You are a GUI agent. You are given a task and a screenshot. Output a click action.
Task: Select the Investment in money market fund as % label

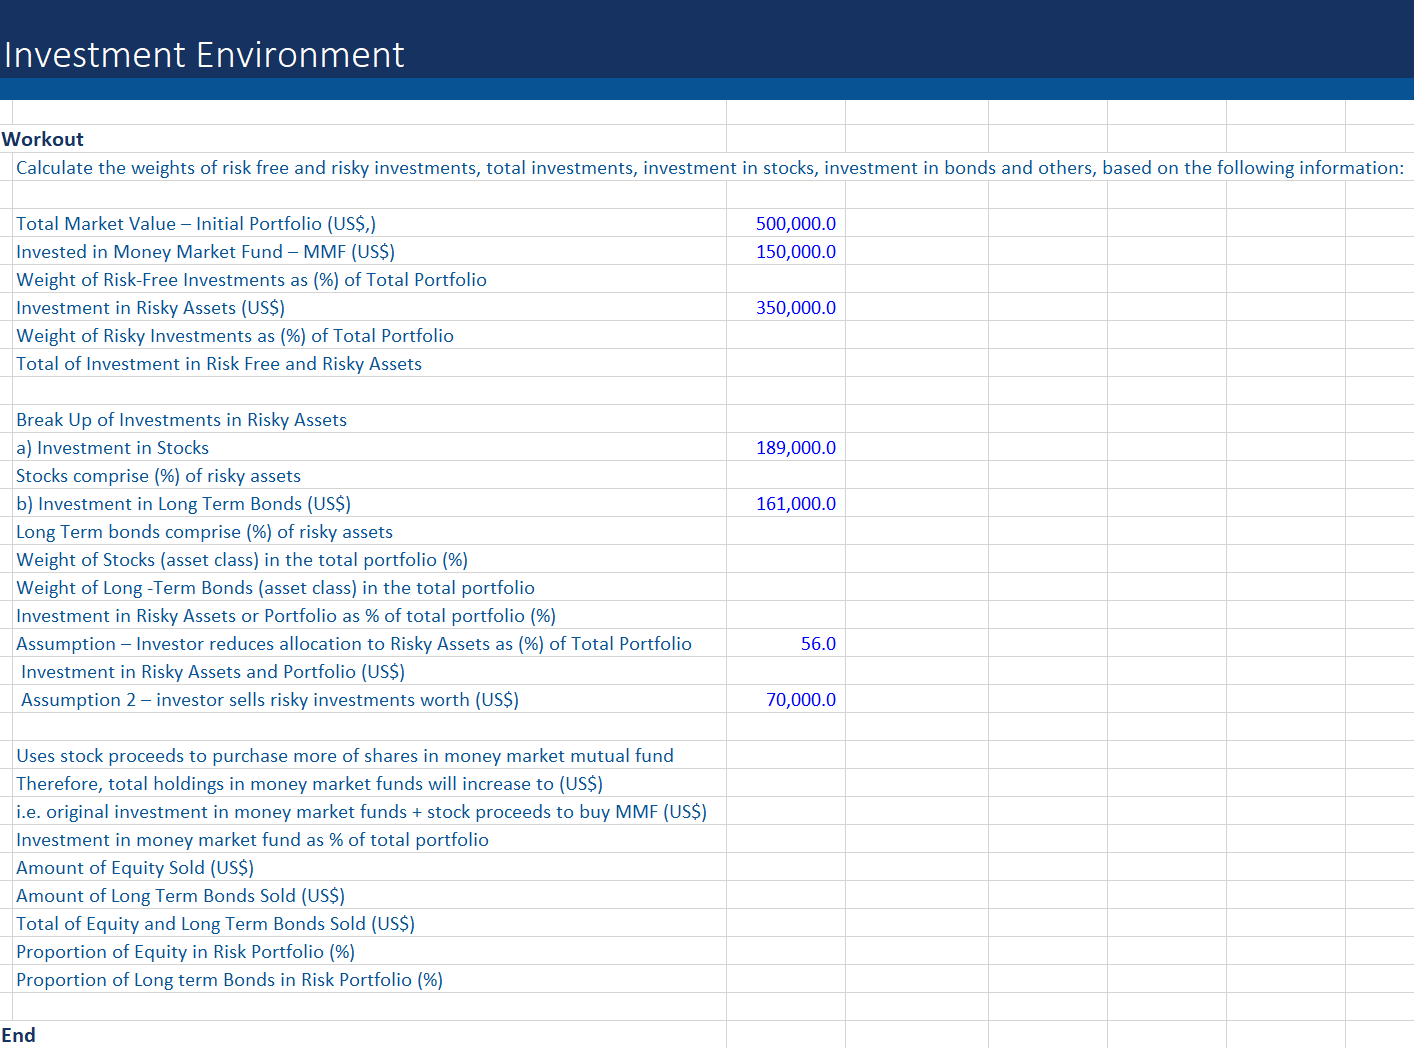(x=252, y=840)
